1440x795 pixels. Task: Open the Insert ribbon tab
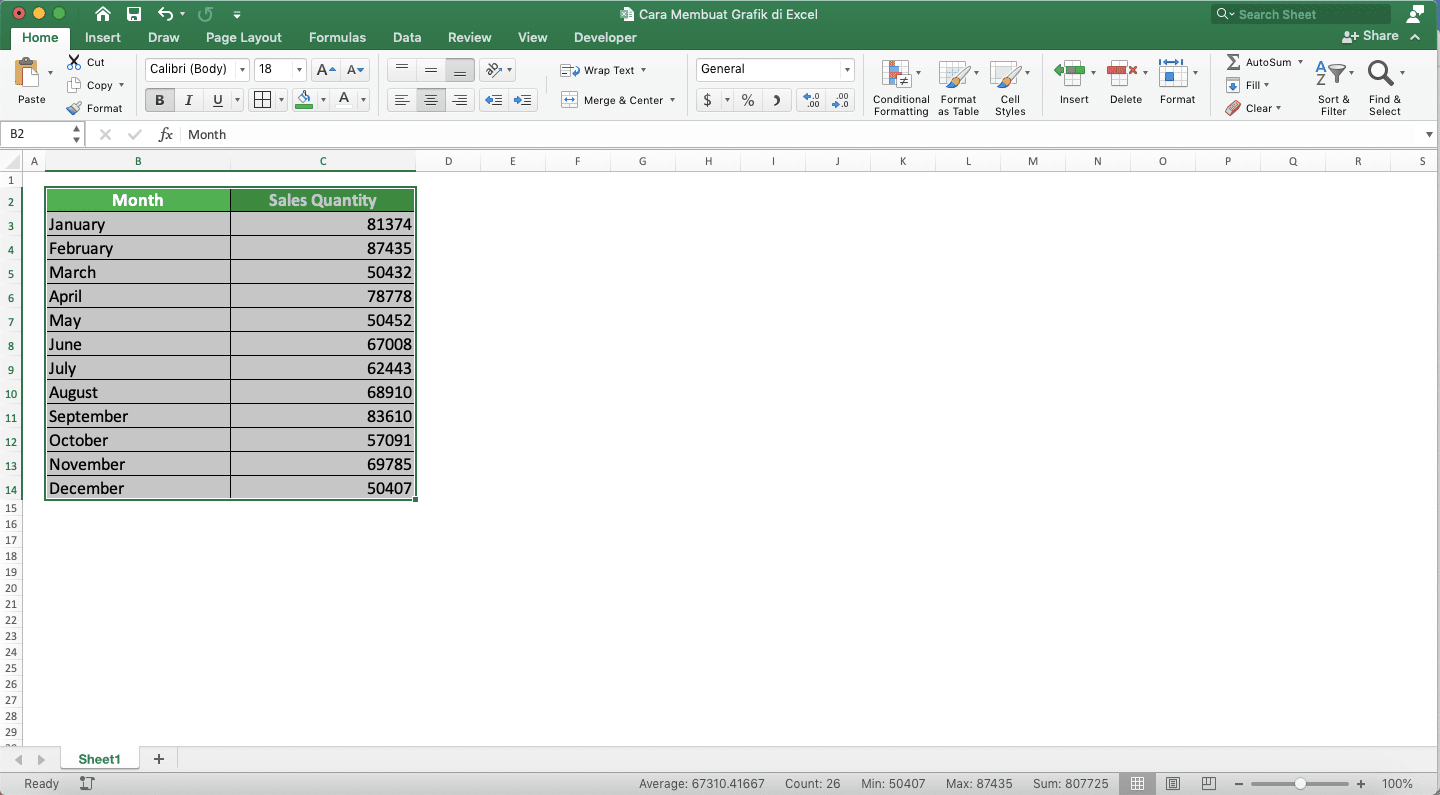pyautogui.click(x=103, y=38)
